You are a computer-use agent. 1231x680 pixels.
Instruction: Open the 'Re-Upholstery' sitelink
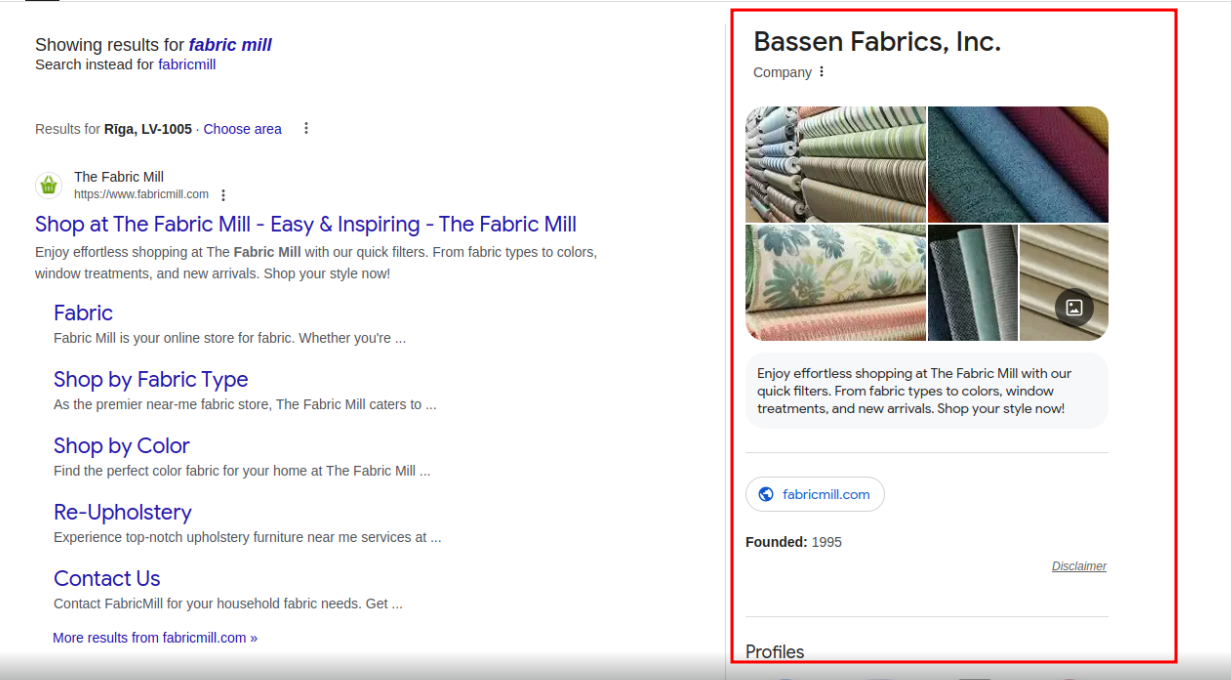[x=122, y=511]
